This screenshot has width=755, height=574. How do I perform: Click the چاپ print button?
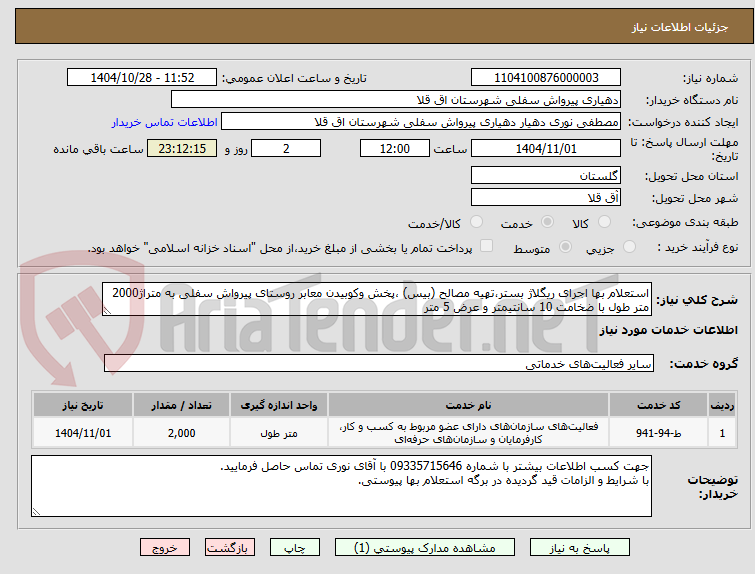click(x=295, y=548)
